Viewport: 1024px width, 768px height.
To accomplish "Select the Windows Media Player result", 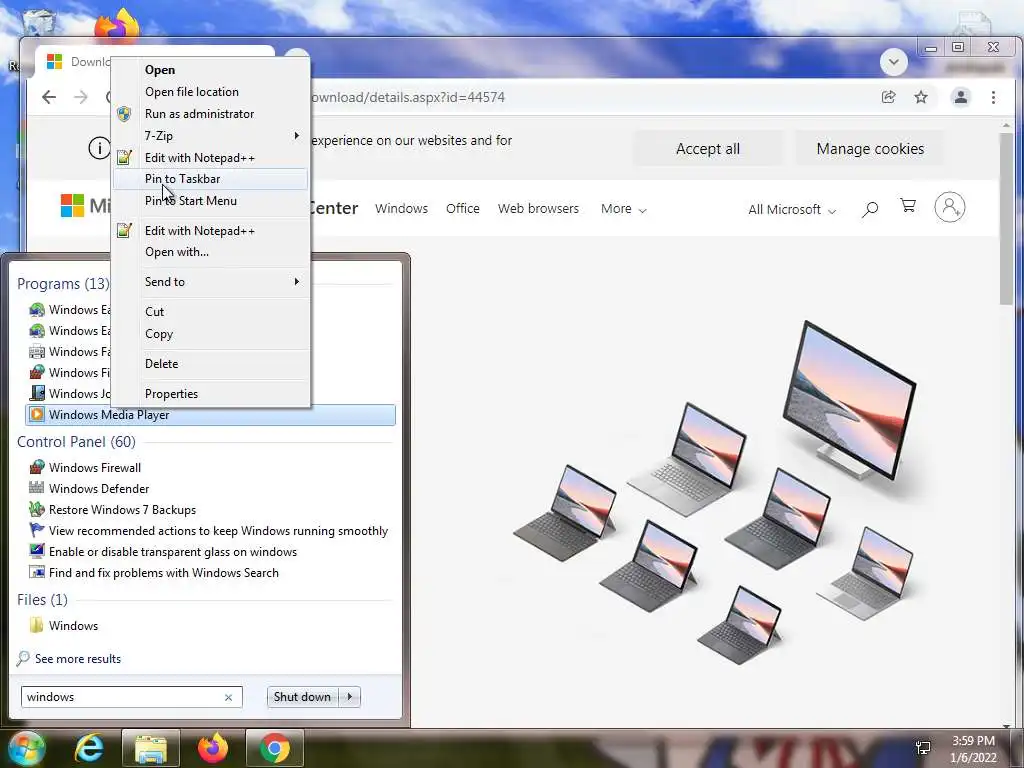I will [x=210, y=415].
